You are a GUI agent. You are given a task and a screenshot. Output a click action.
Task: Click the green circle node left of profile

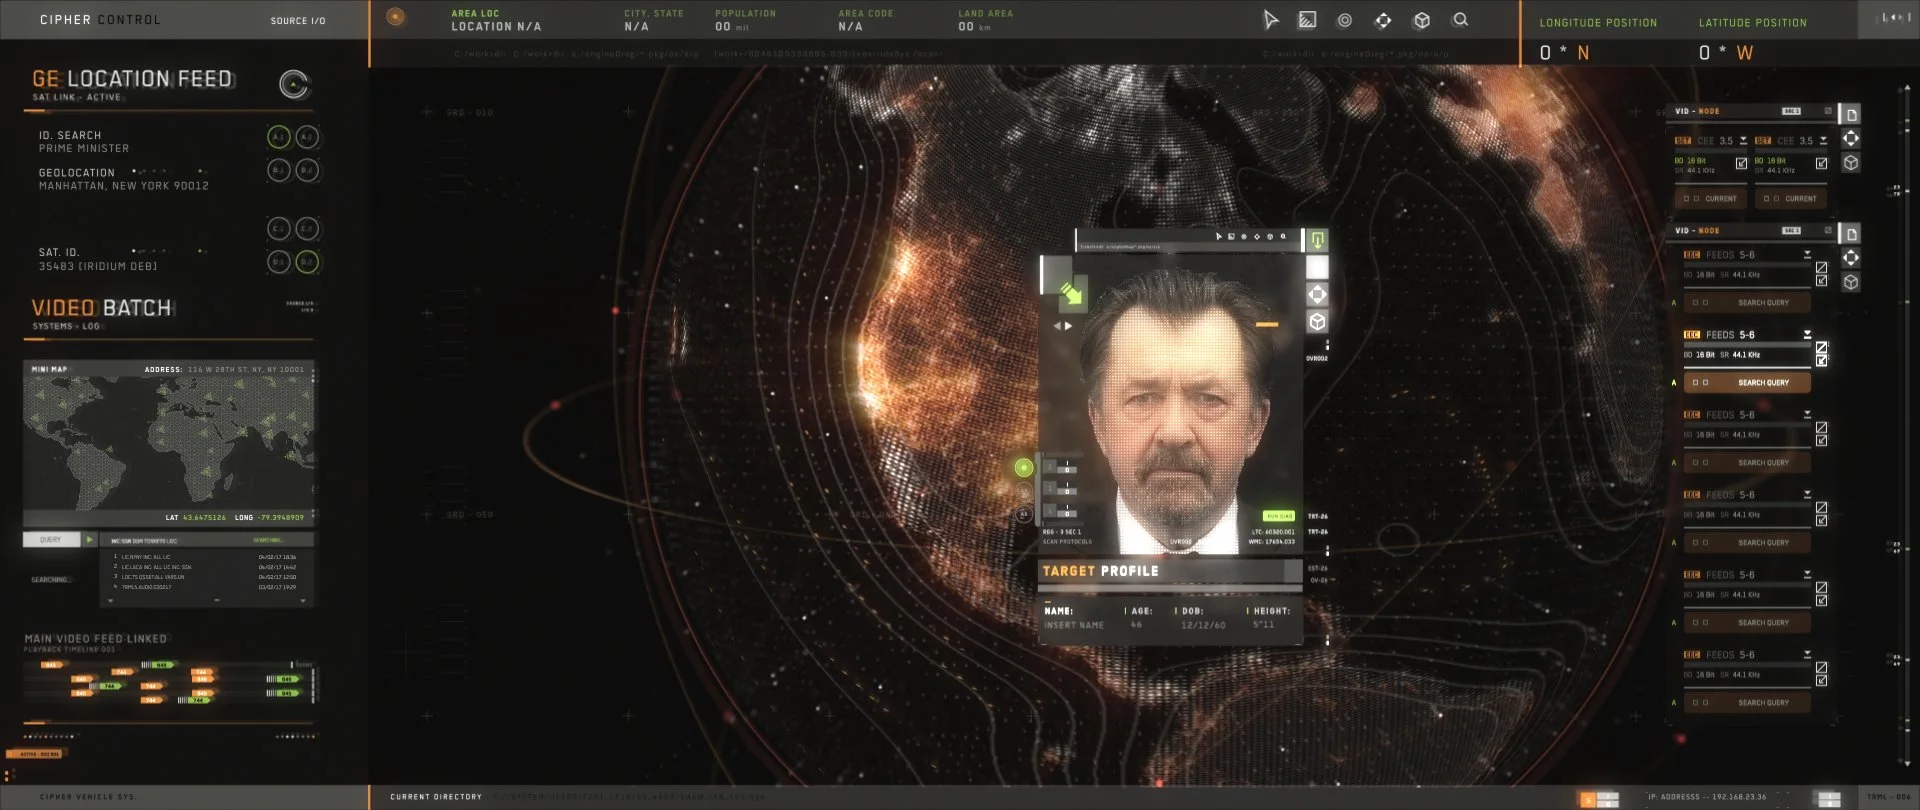coord(1023,467)
